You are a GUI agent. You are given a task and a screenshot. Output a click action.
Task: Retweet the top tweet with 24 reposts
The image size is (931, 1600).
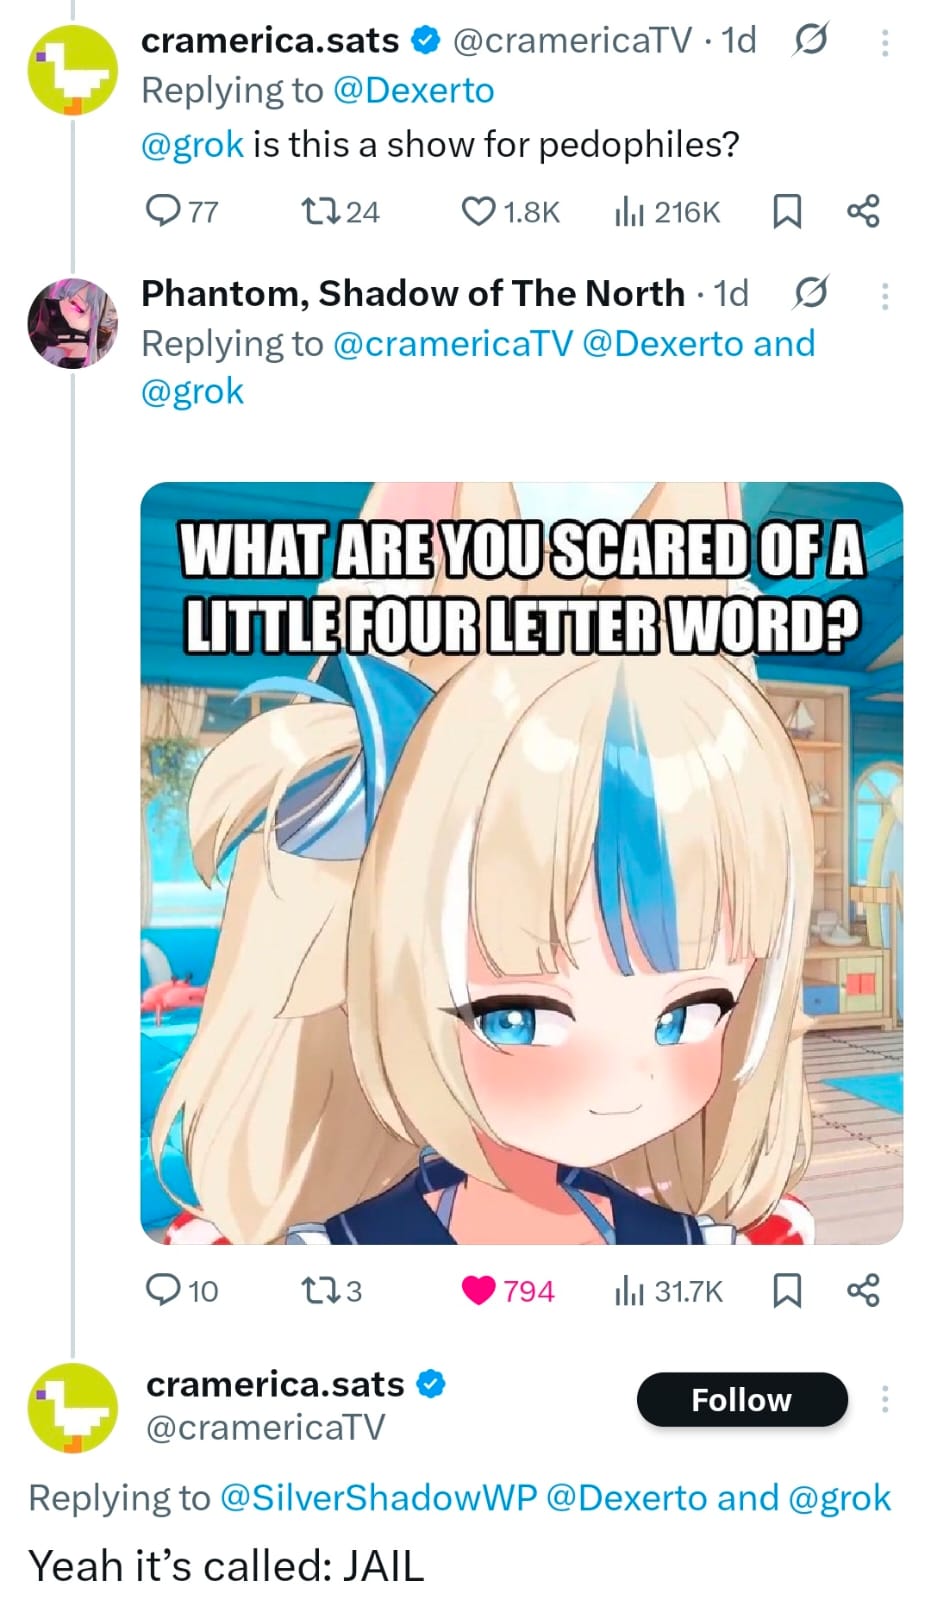click(340, 212)
